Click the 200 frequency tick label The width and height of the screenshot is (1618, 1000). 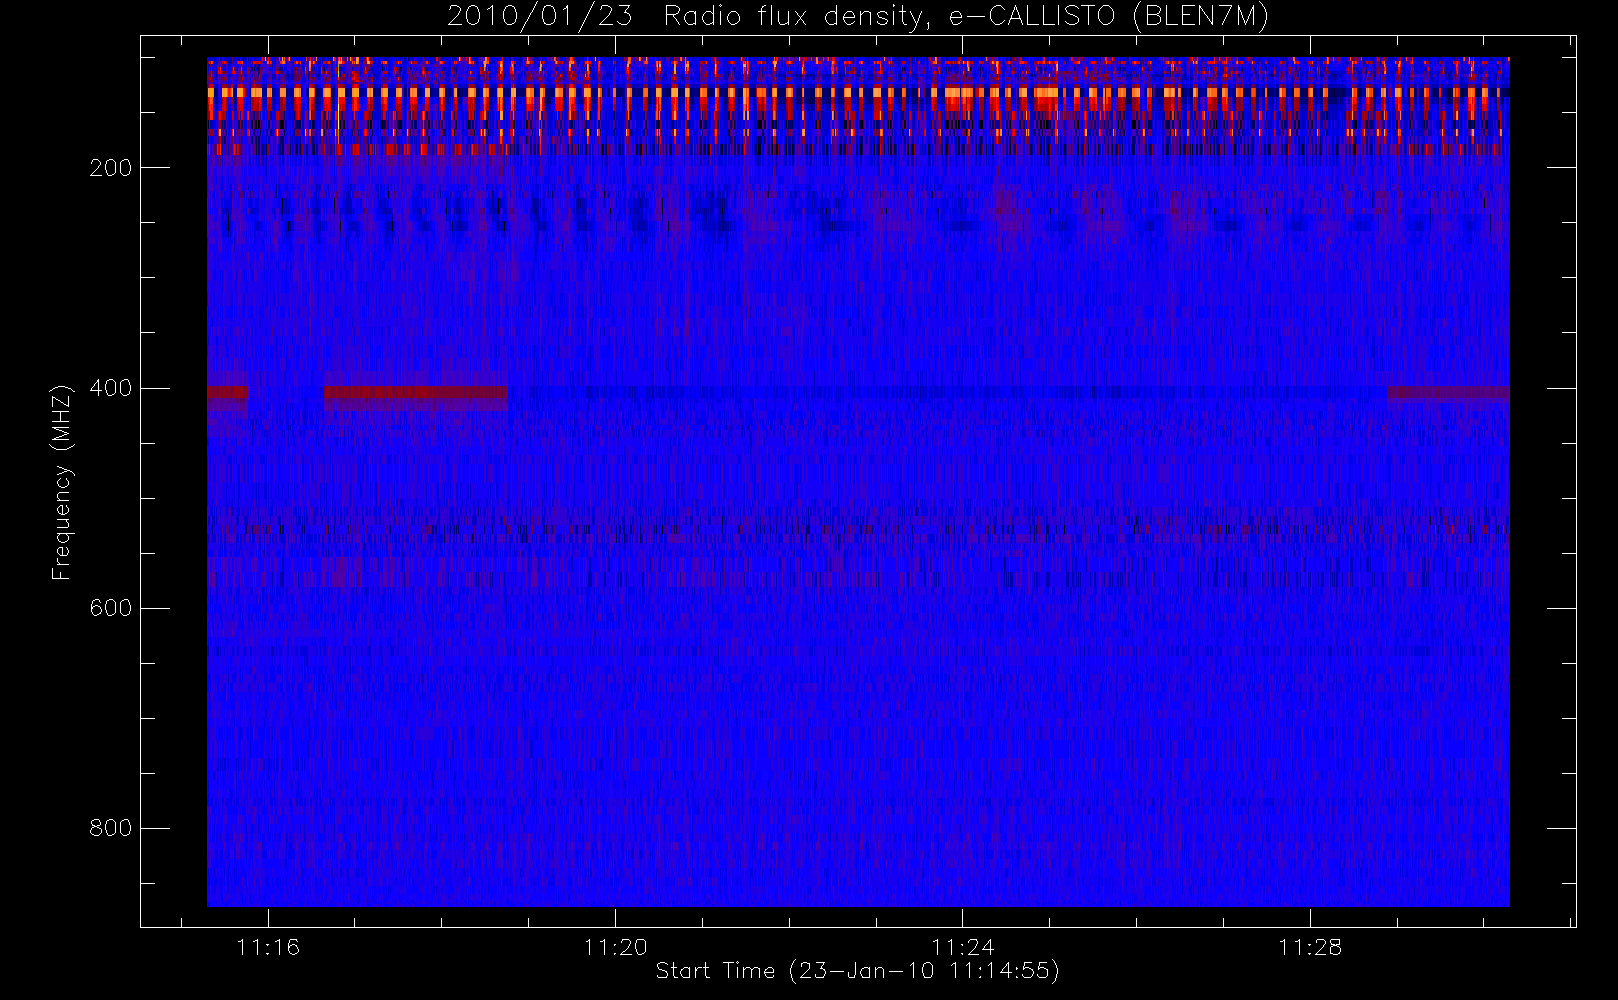click(x=111, y=168)
